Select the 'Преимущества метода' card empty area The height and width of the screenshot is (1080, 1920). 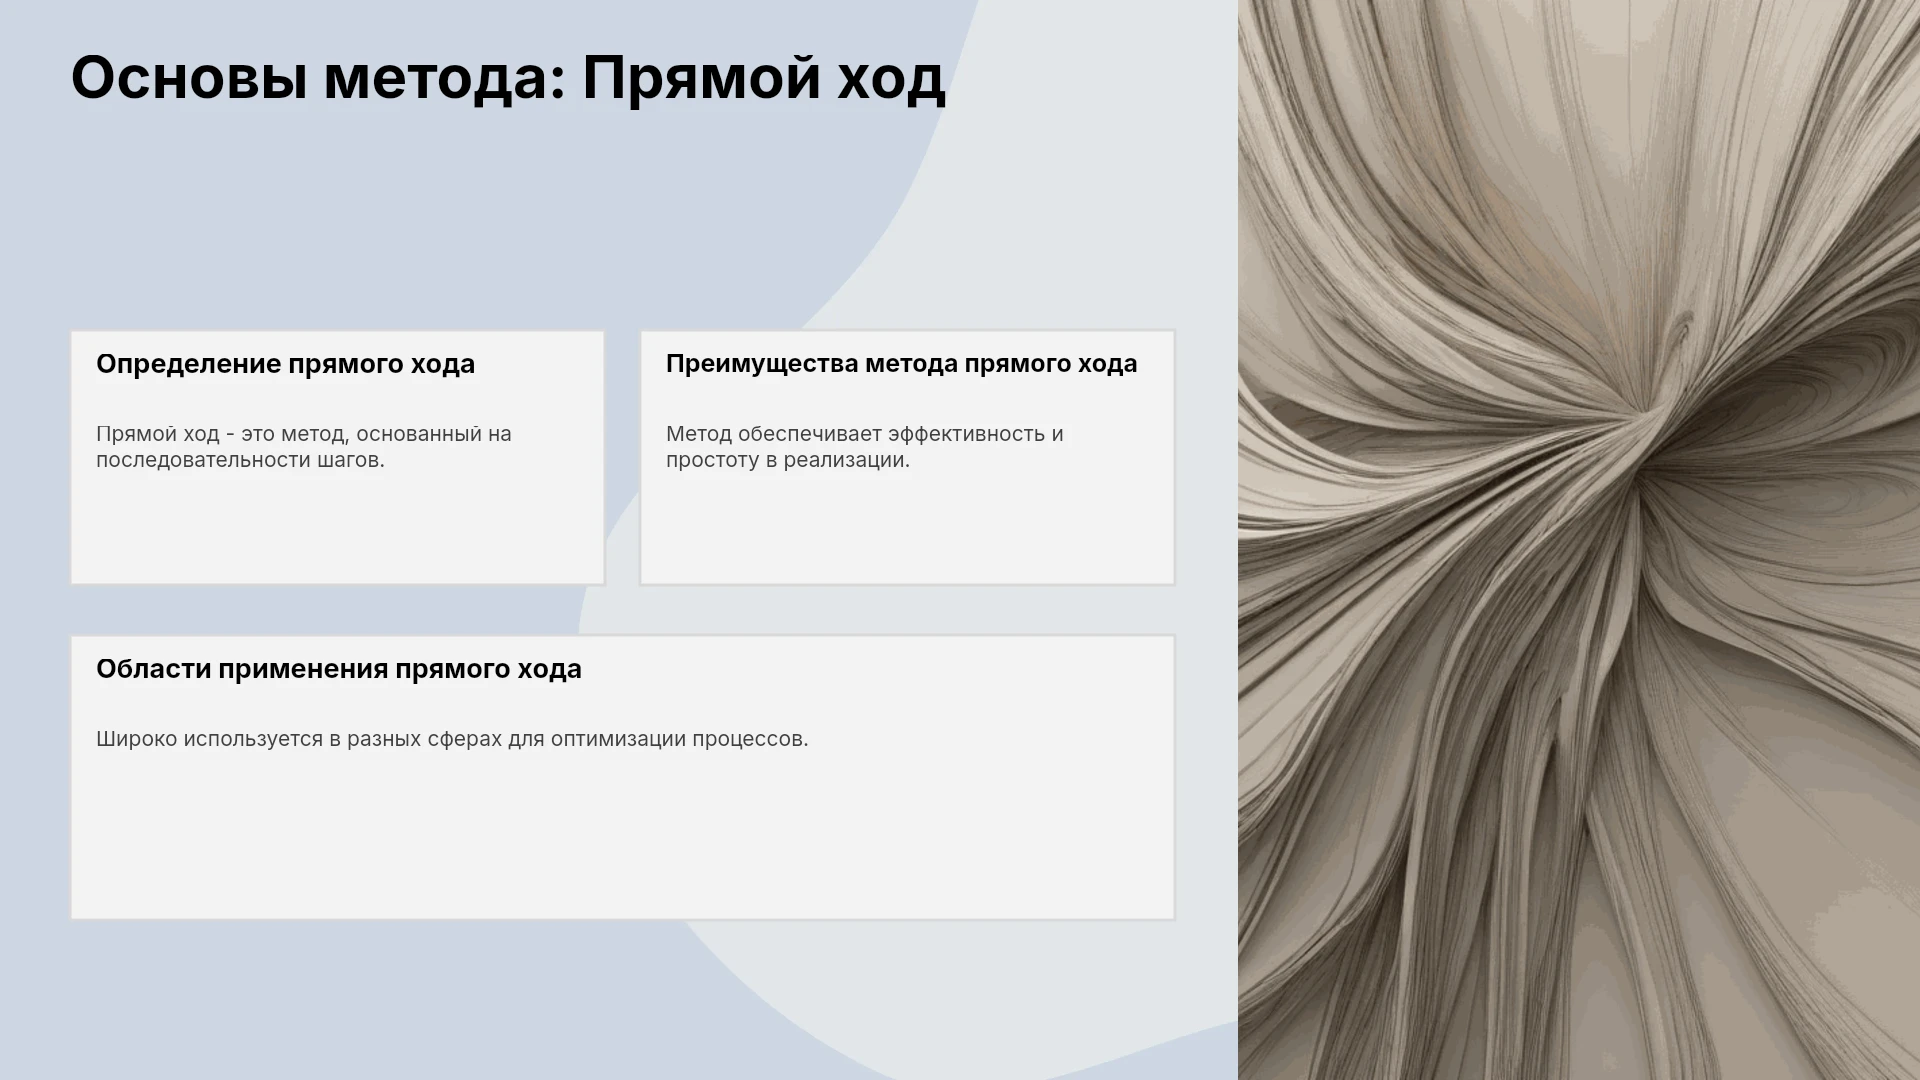907,530
